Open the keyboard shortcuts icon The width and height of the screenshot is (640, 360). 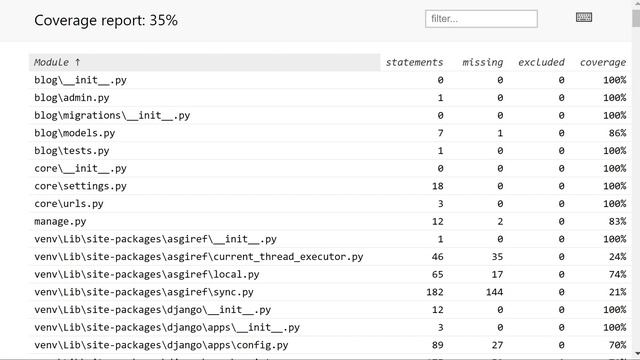(584, 17)
